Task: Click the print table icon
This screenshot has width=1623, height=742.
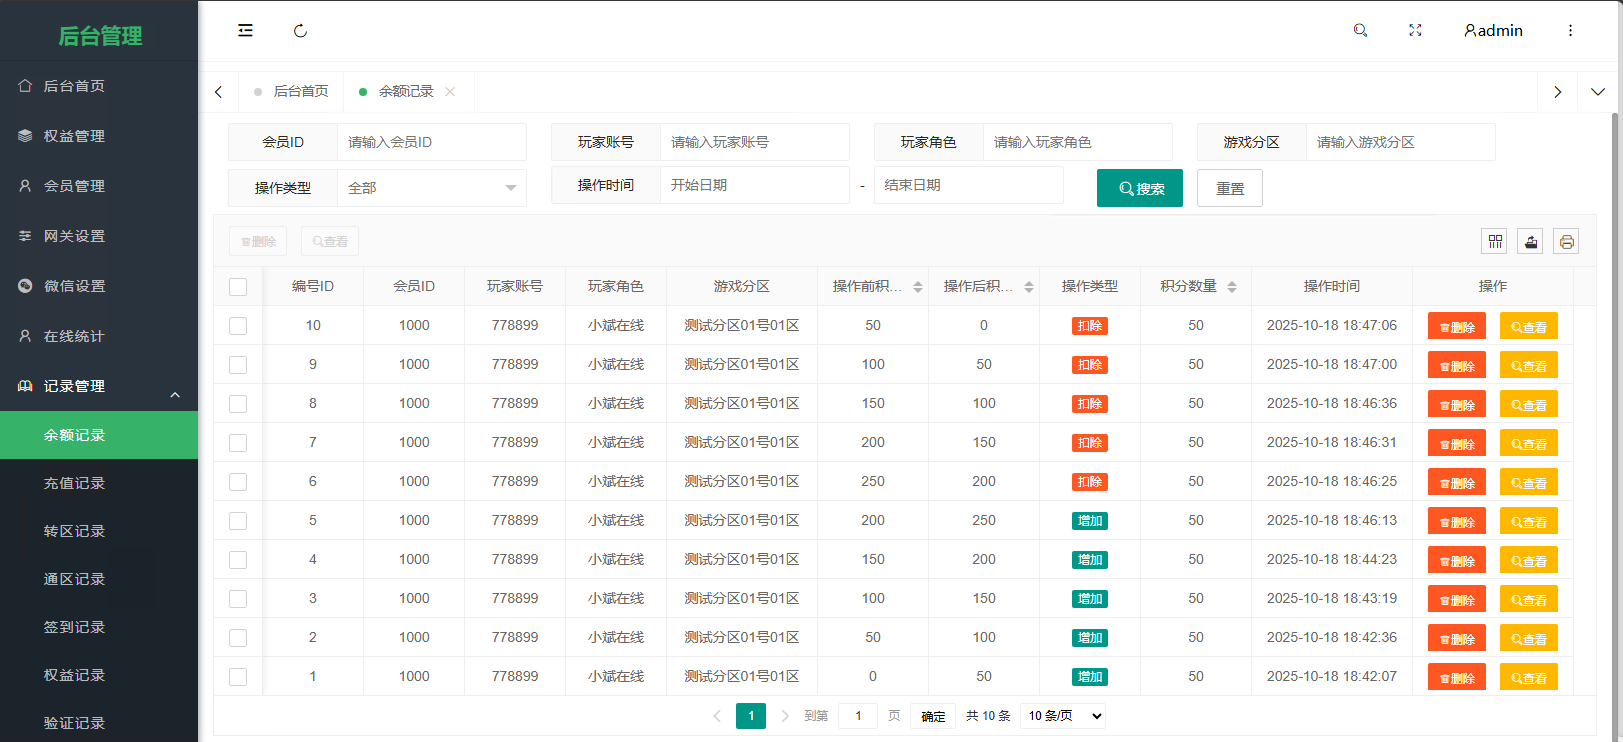Action: (x=1566, y=241)
